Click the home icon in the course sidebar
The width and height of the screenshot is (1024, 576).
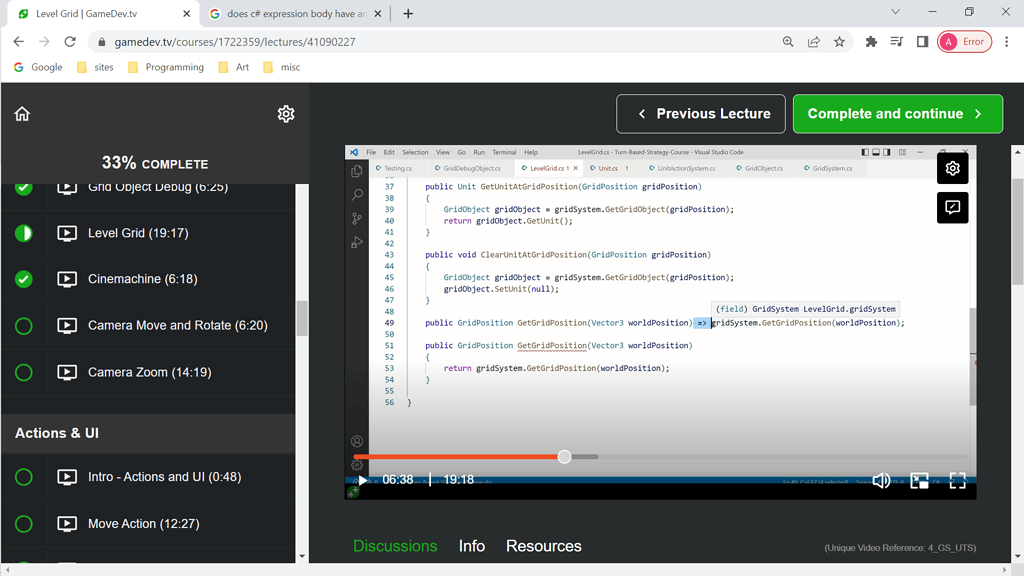tap(22, 114)
